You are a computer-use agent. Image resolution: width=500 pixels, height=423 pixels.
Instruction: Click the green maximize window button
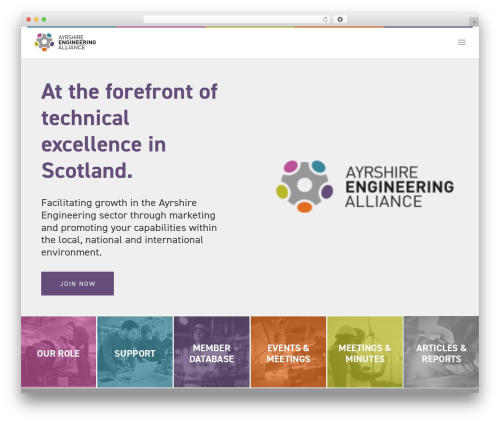(x=44, y=20)
